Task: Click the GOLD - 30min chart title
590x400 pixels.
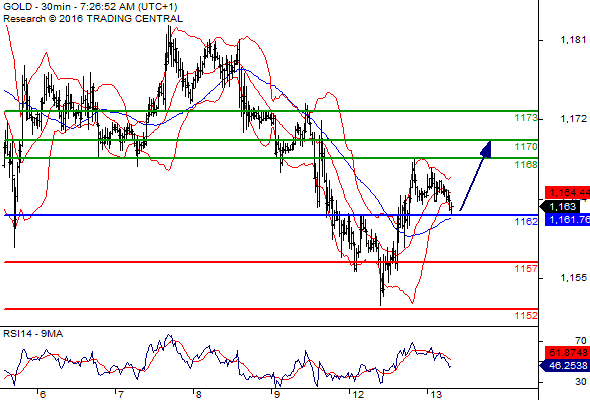Action: [x=90, y=7]
